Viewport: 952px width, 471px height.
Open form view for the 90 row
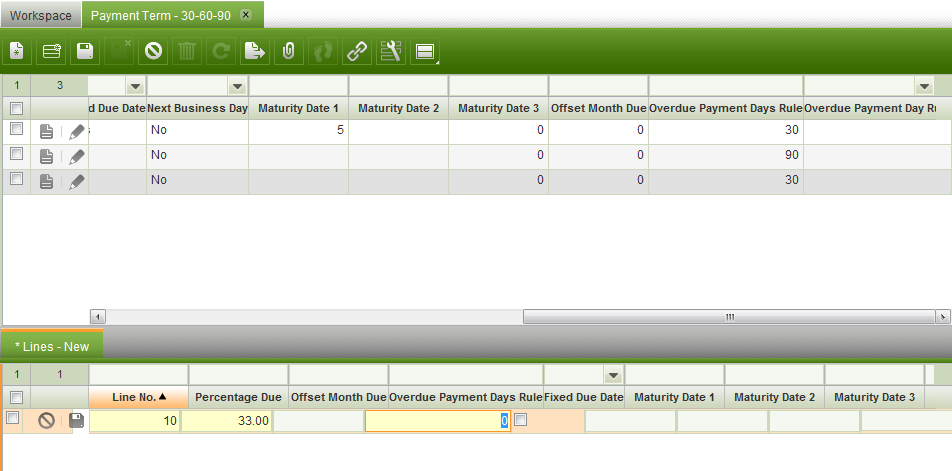tap(46, 157)
